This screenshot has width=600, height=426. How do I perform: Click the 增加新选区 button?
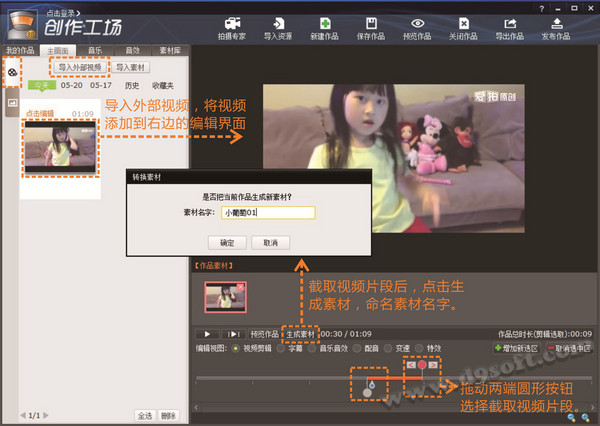[517, 348]
